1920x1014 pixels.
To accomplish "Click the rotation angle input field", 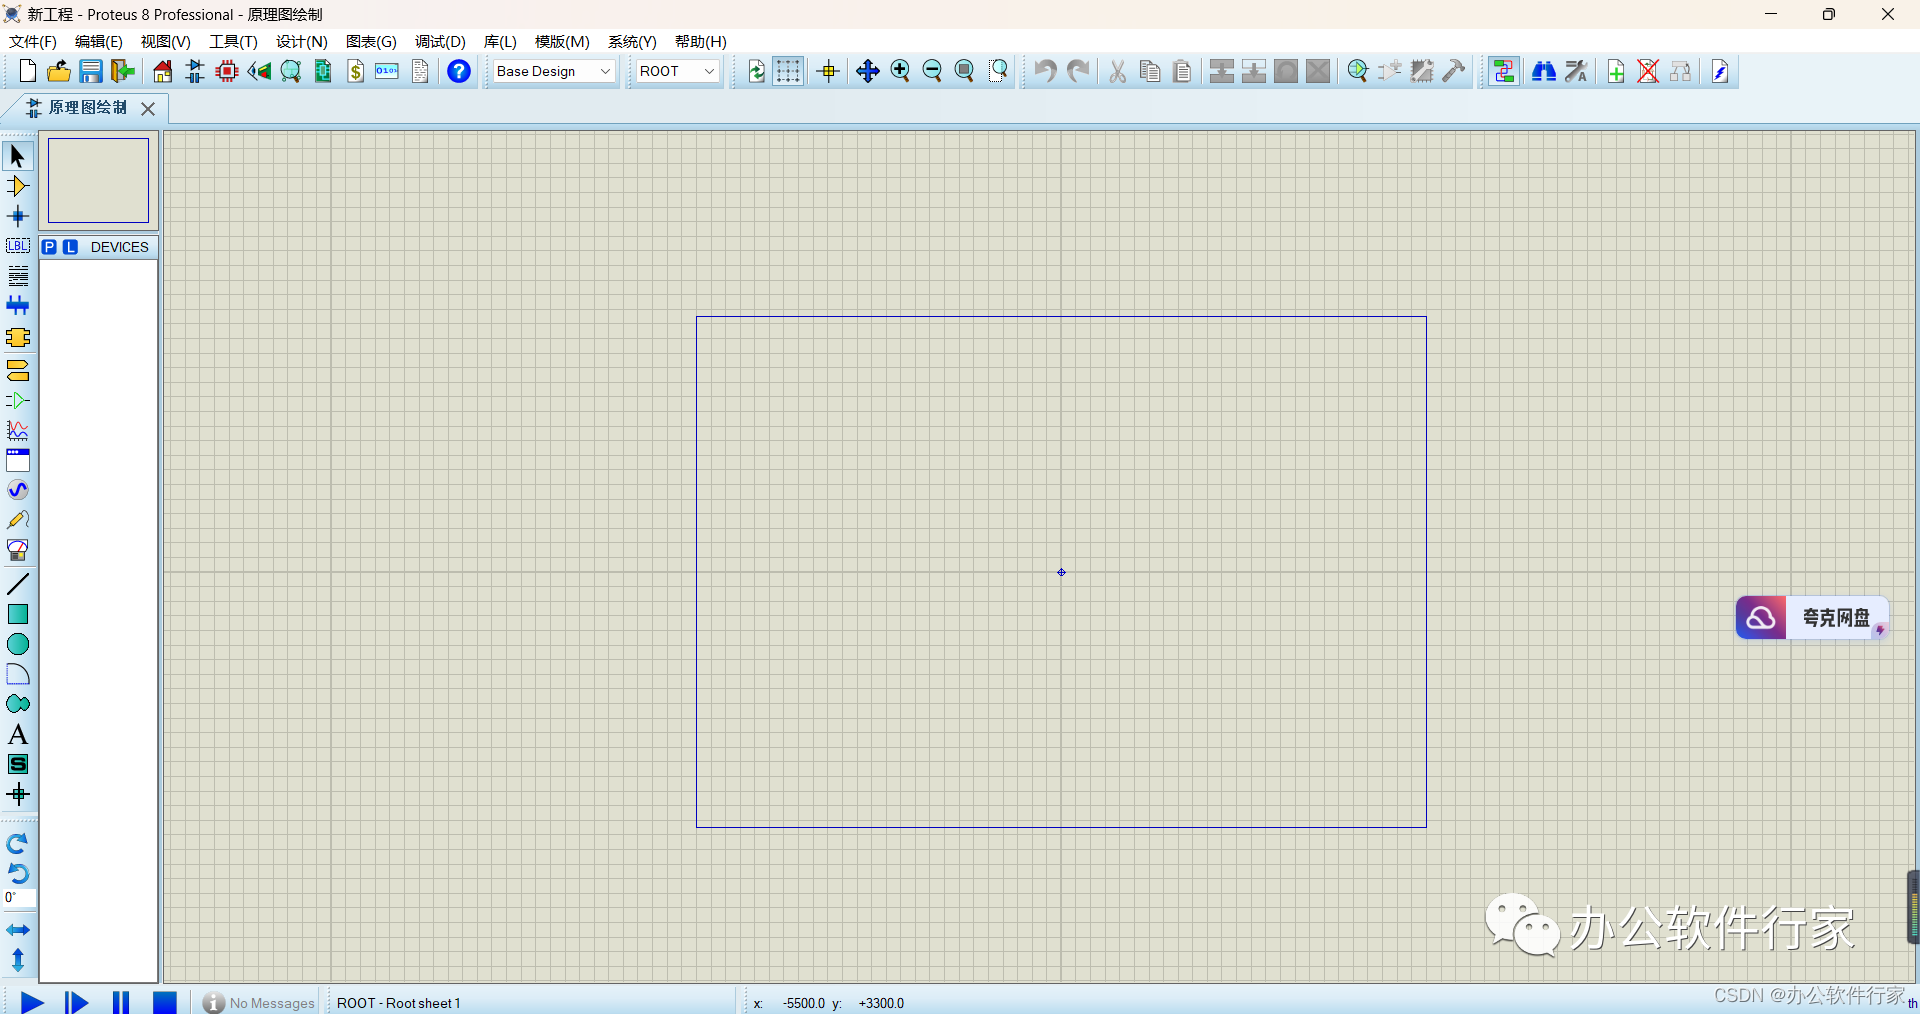I will [x=19, y=898].
